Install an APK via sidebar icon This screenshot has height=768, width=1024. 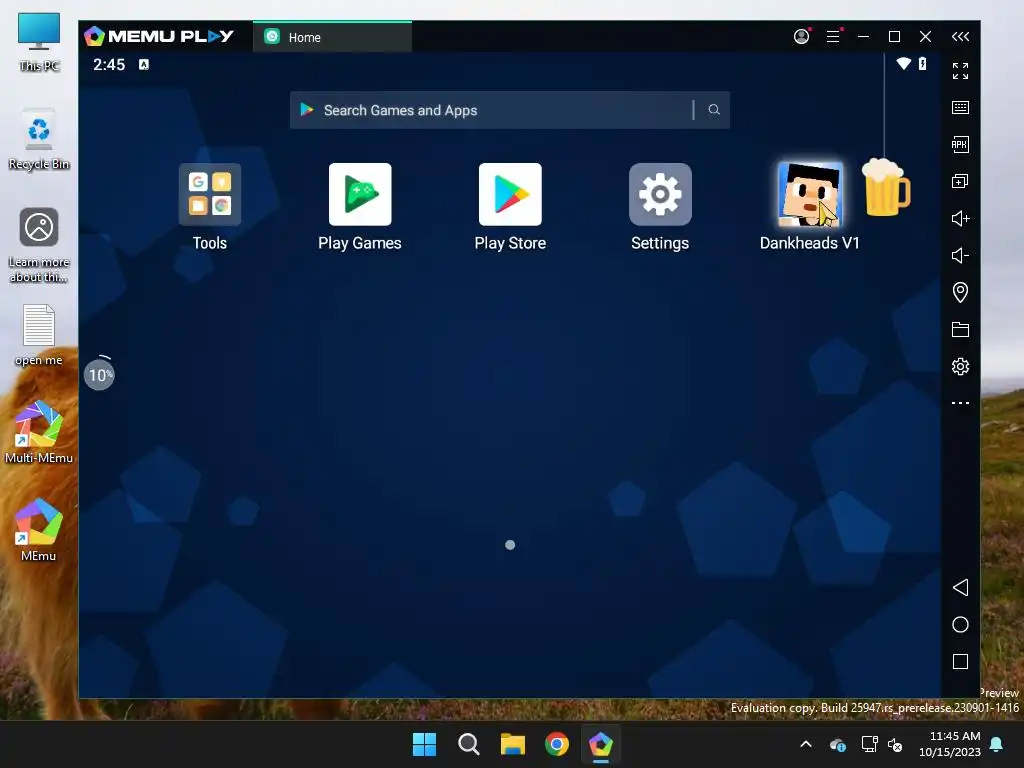[x=960, y=144]
